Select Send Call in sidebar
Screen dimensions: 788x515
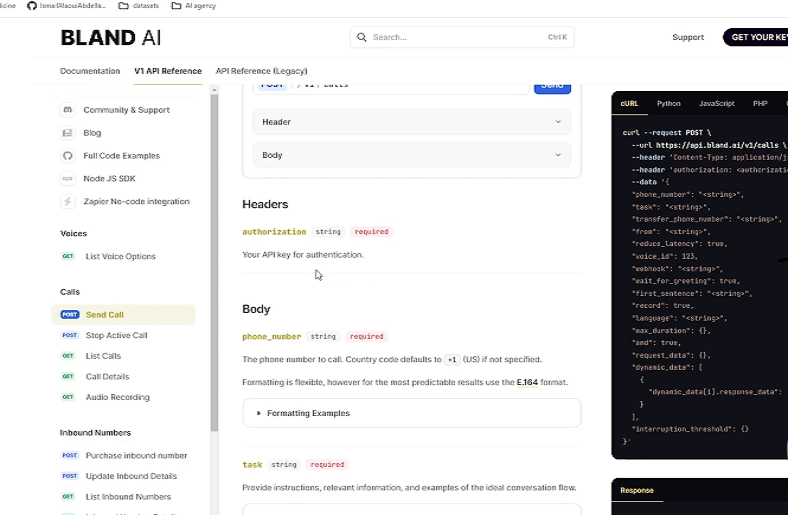click(123, 315)
